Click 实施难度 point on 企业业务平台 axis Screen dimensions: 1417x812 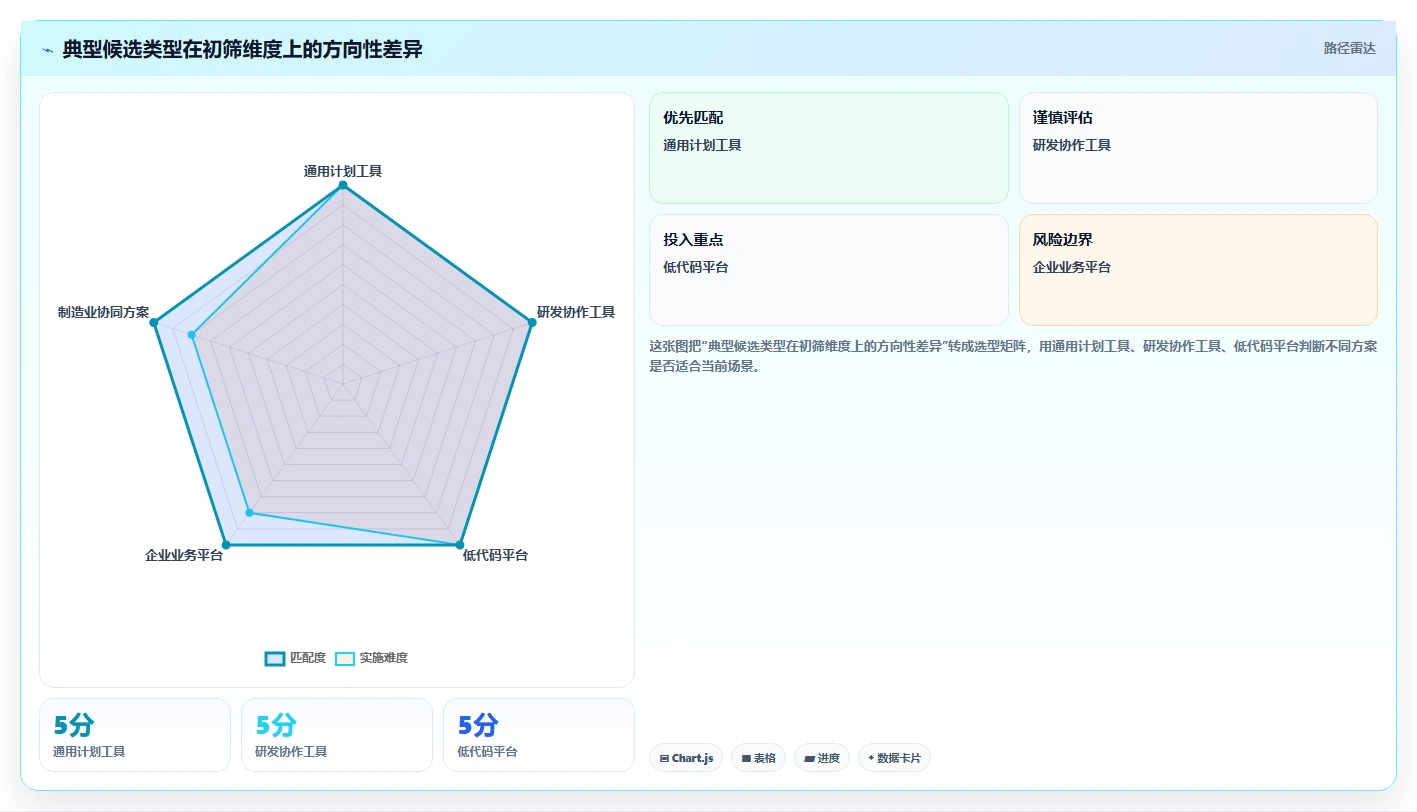[250, 513]
